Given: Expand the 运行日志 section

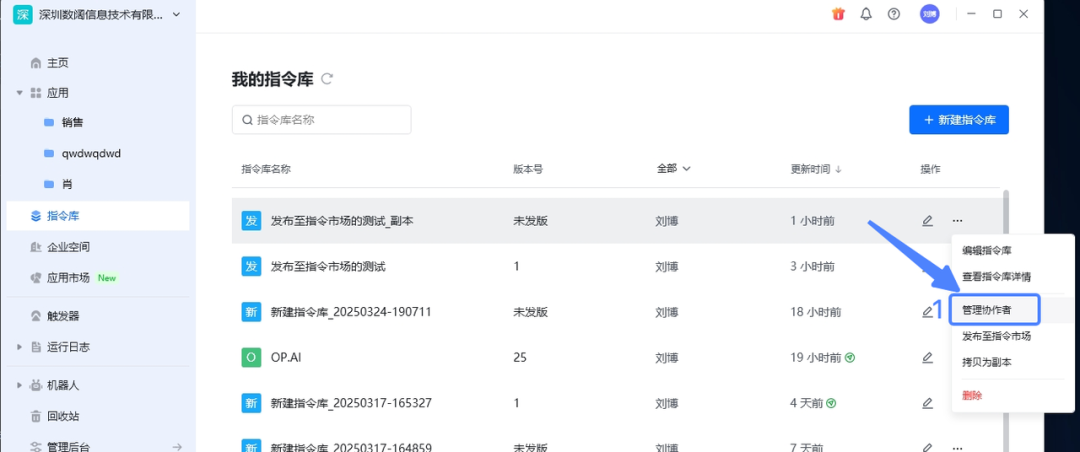Looking at the screenshot, I should 19,347.
